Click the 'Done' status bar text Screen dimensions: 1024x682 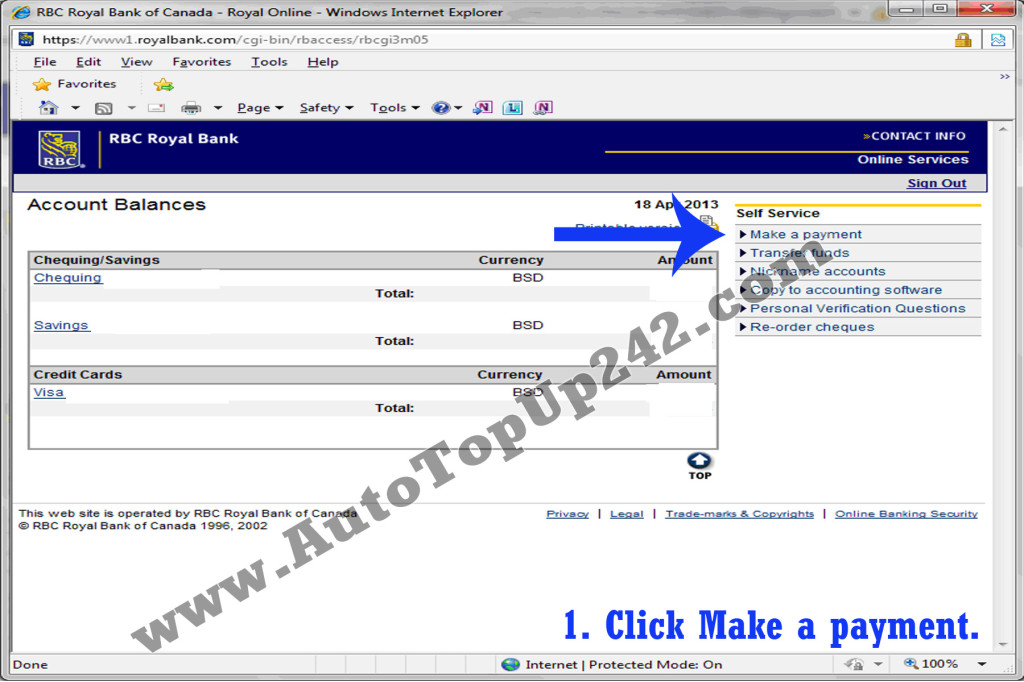[30, 664]
